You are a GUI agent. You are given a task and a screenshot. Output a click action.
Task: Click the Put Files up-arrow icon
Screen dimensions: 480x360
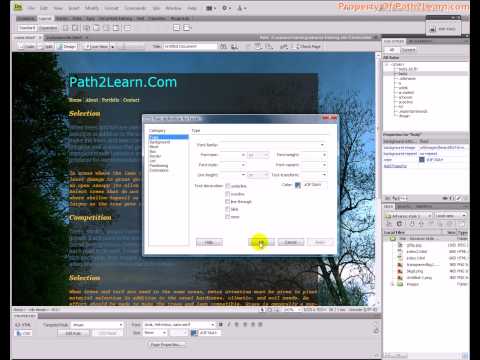tap(421, 224)
